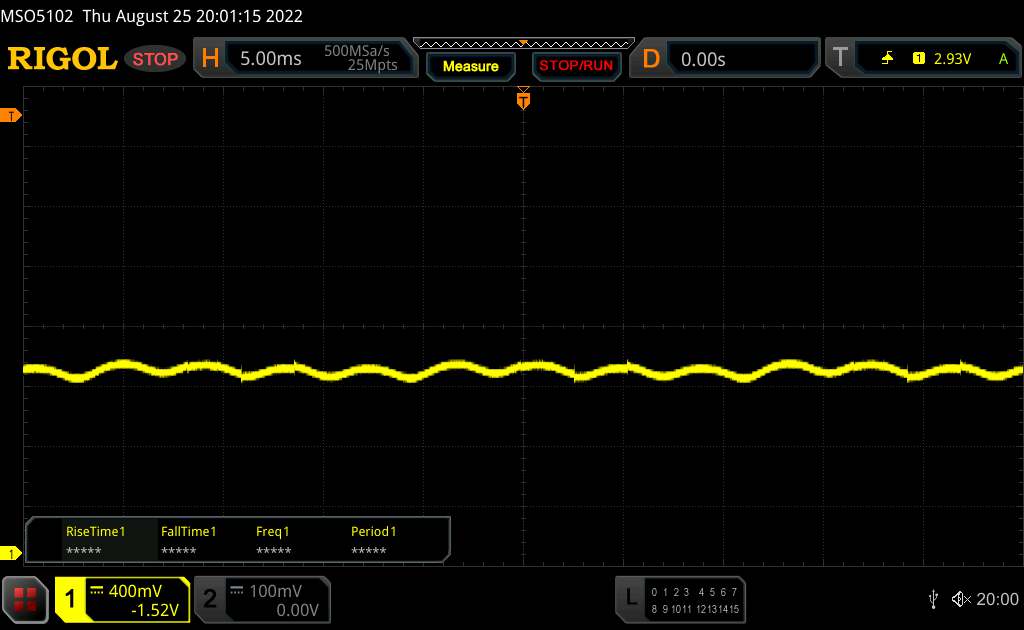This screenshot has width=1024, height=630.
Task: Open the 2.93V trigger level setting
Action: point(954,59)
